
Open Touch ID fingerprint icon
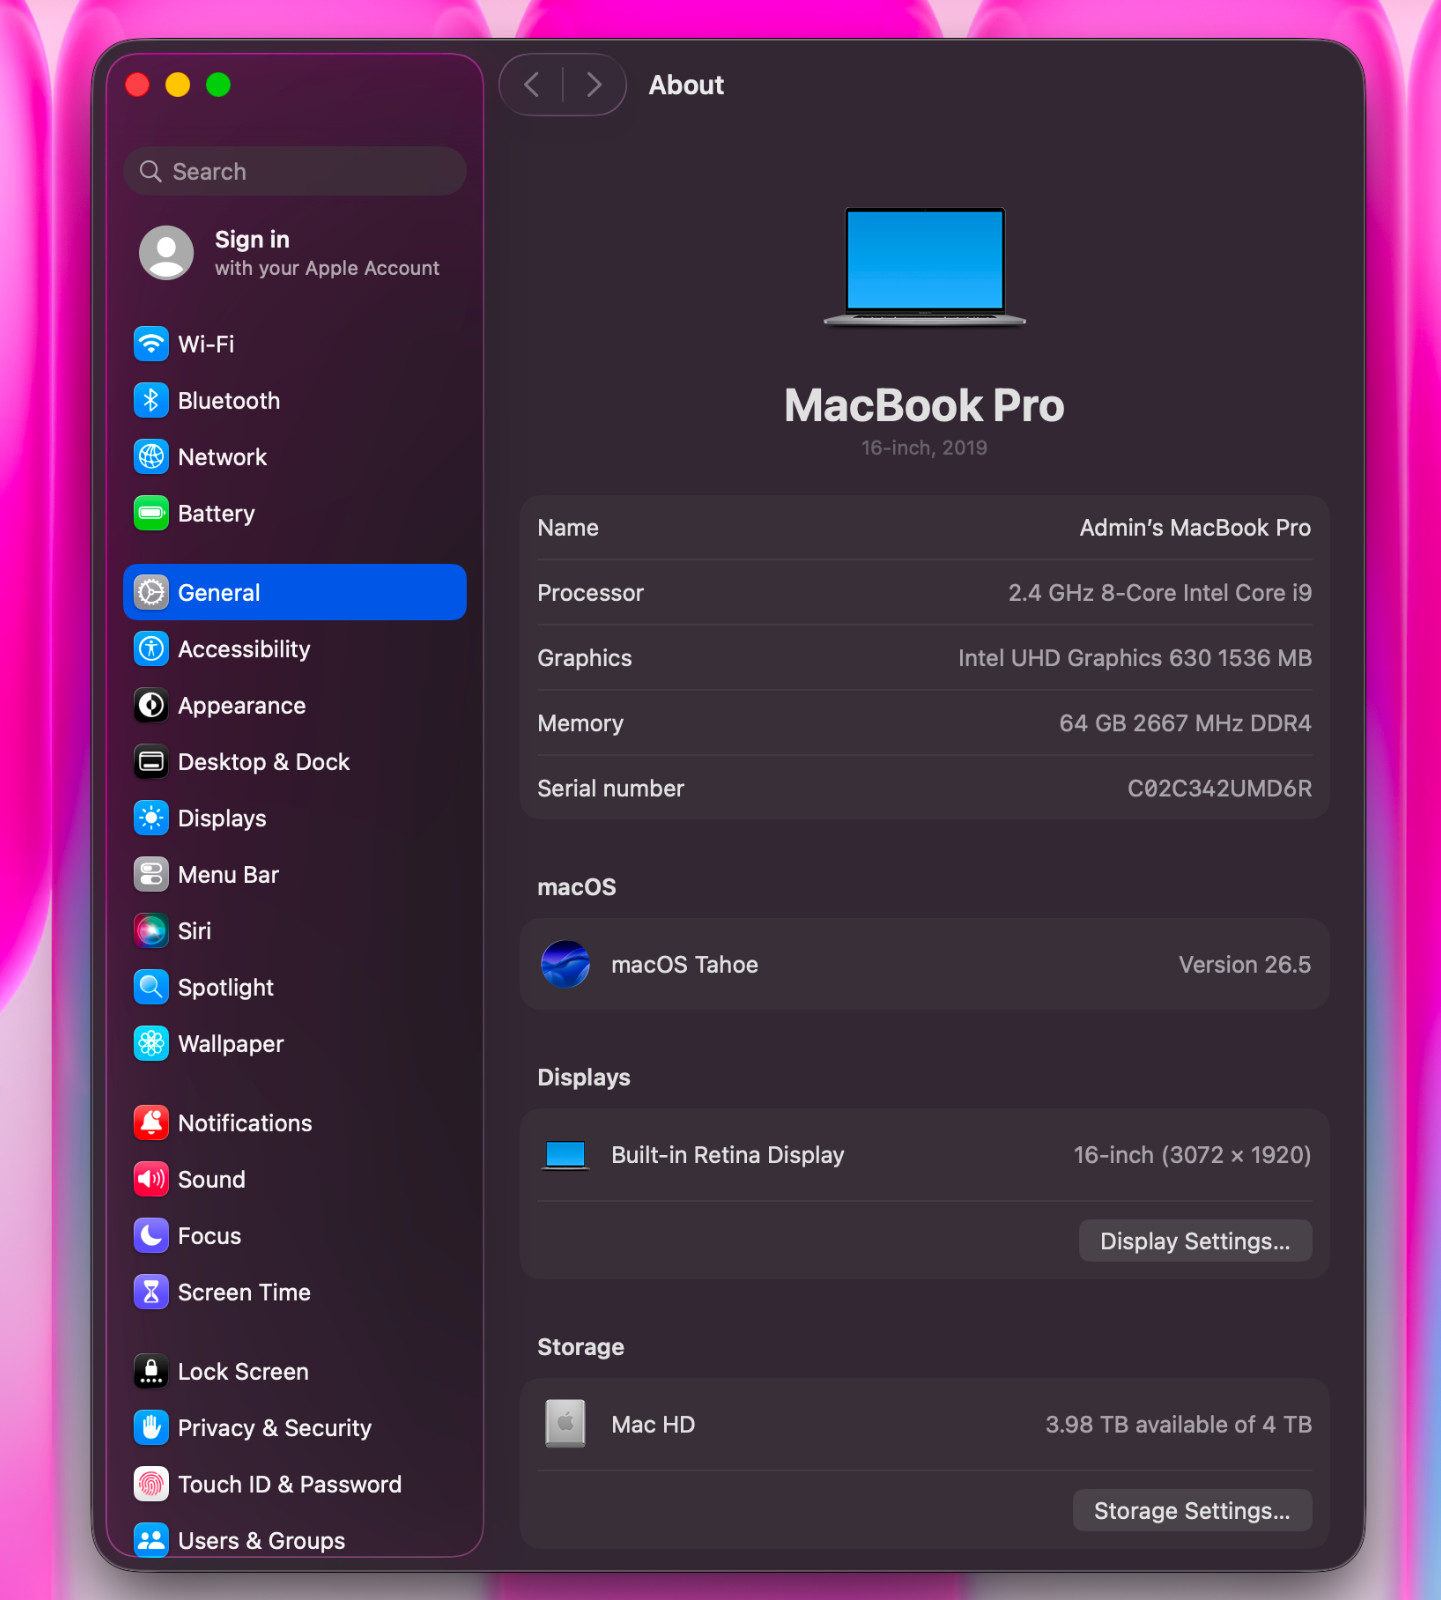coord(151,1484)
